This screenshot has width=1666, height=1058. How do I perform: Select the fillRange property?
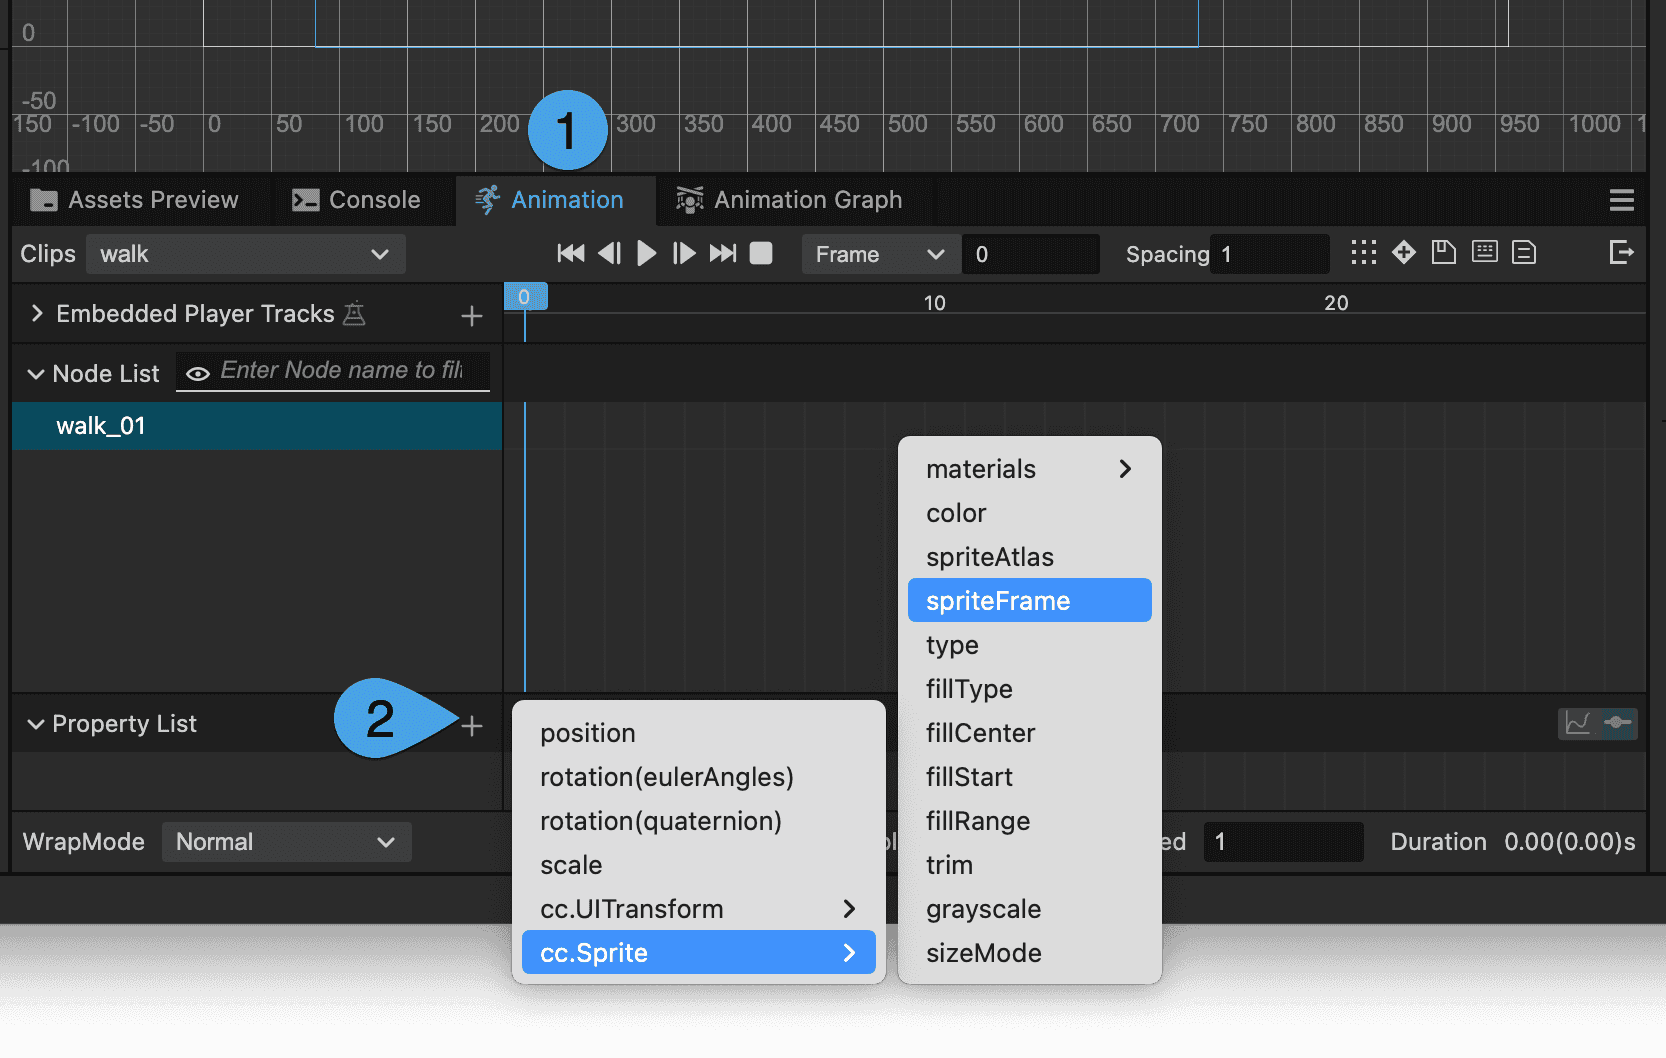pyautogui.click(x=1030, y=821)
